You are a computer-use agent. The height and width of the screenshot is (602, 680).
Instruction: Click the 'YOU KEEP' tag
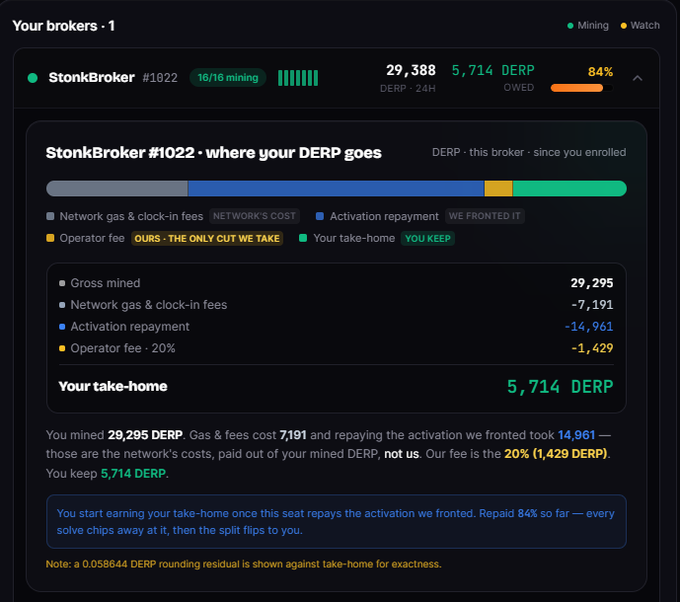coord(428,239)
